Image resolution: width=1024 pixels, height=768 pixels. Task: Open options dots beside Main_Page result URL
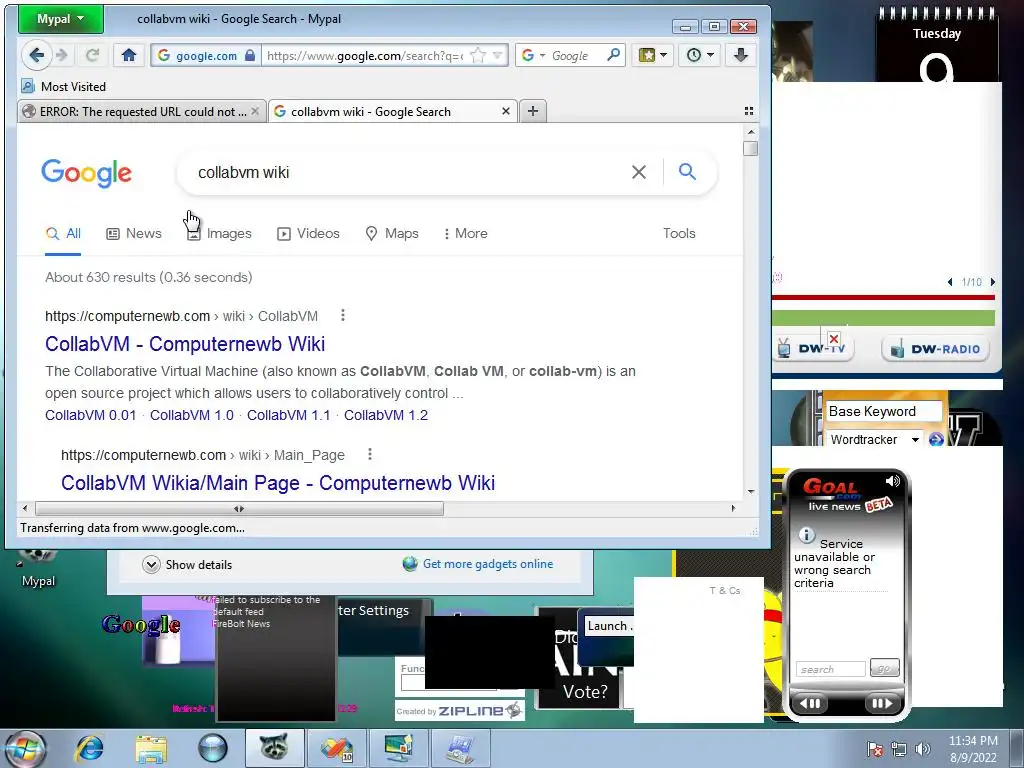(x=370, y=455)
